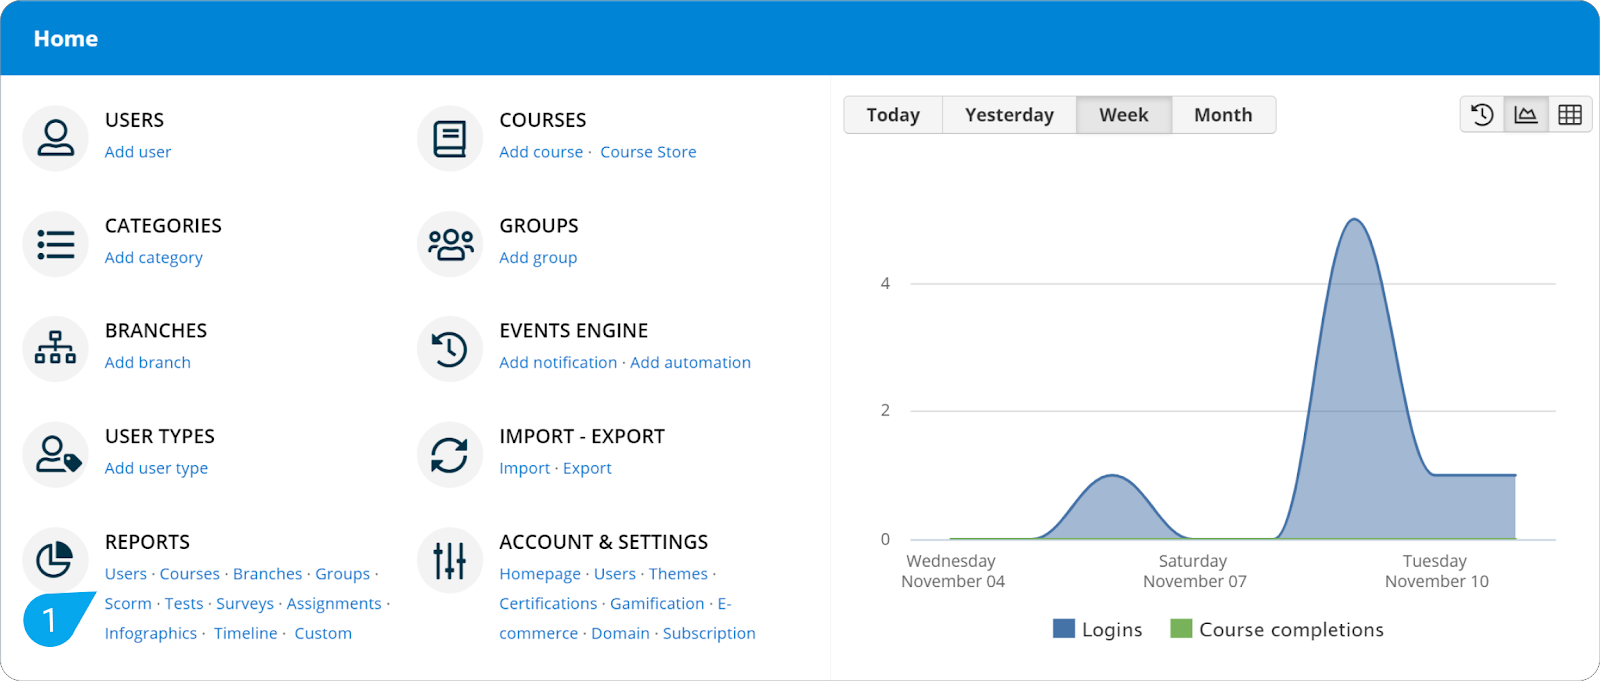Image resolution: width=1600 pixels, height=681 pixels.
Task: Open the Subscription settings link
Action: pos(709,634)
